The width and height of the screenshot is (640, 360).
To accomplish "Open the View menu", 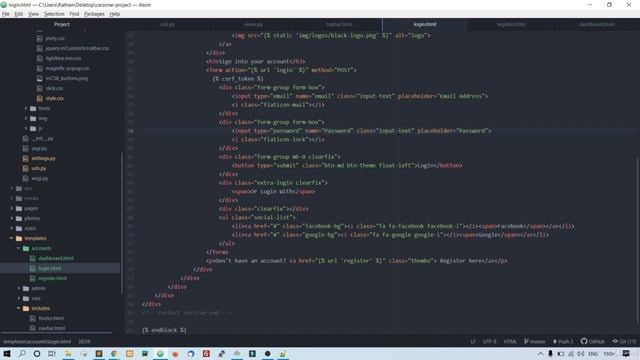I will click(x=33, y=14).
